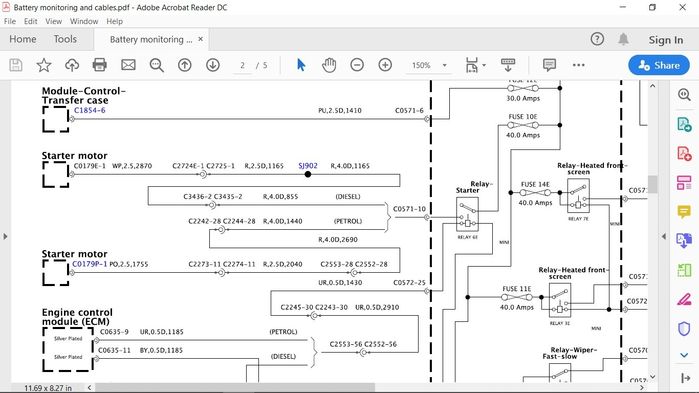Close the Battery monitoring document tab
Image resolution: width=699 pixels, height=393 pixels.
(x=201, y=39)
